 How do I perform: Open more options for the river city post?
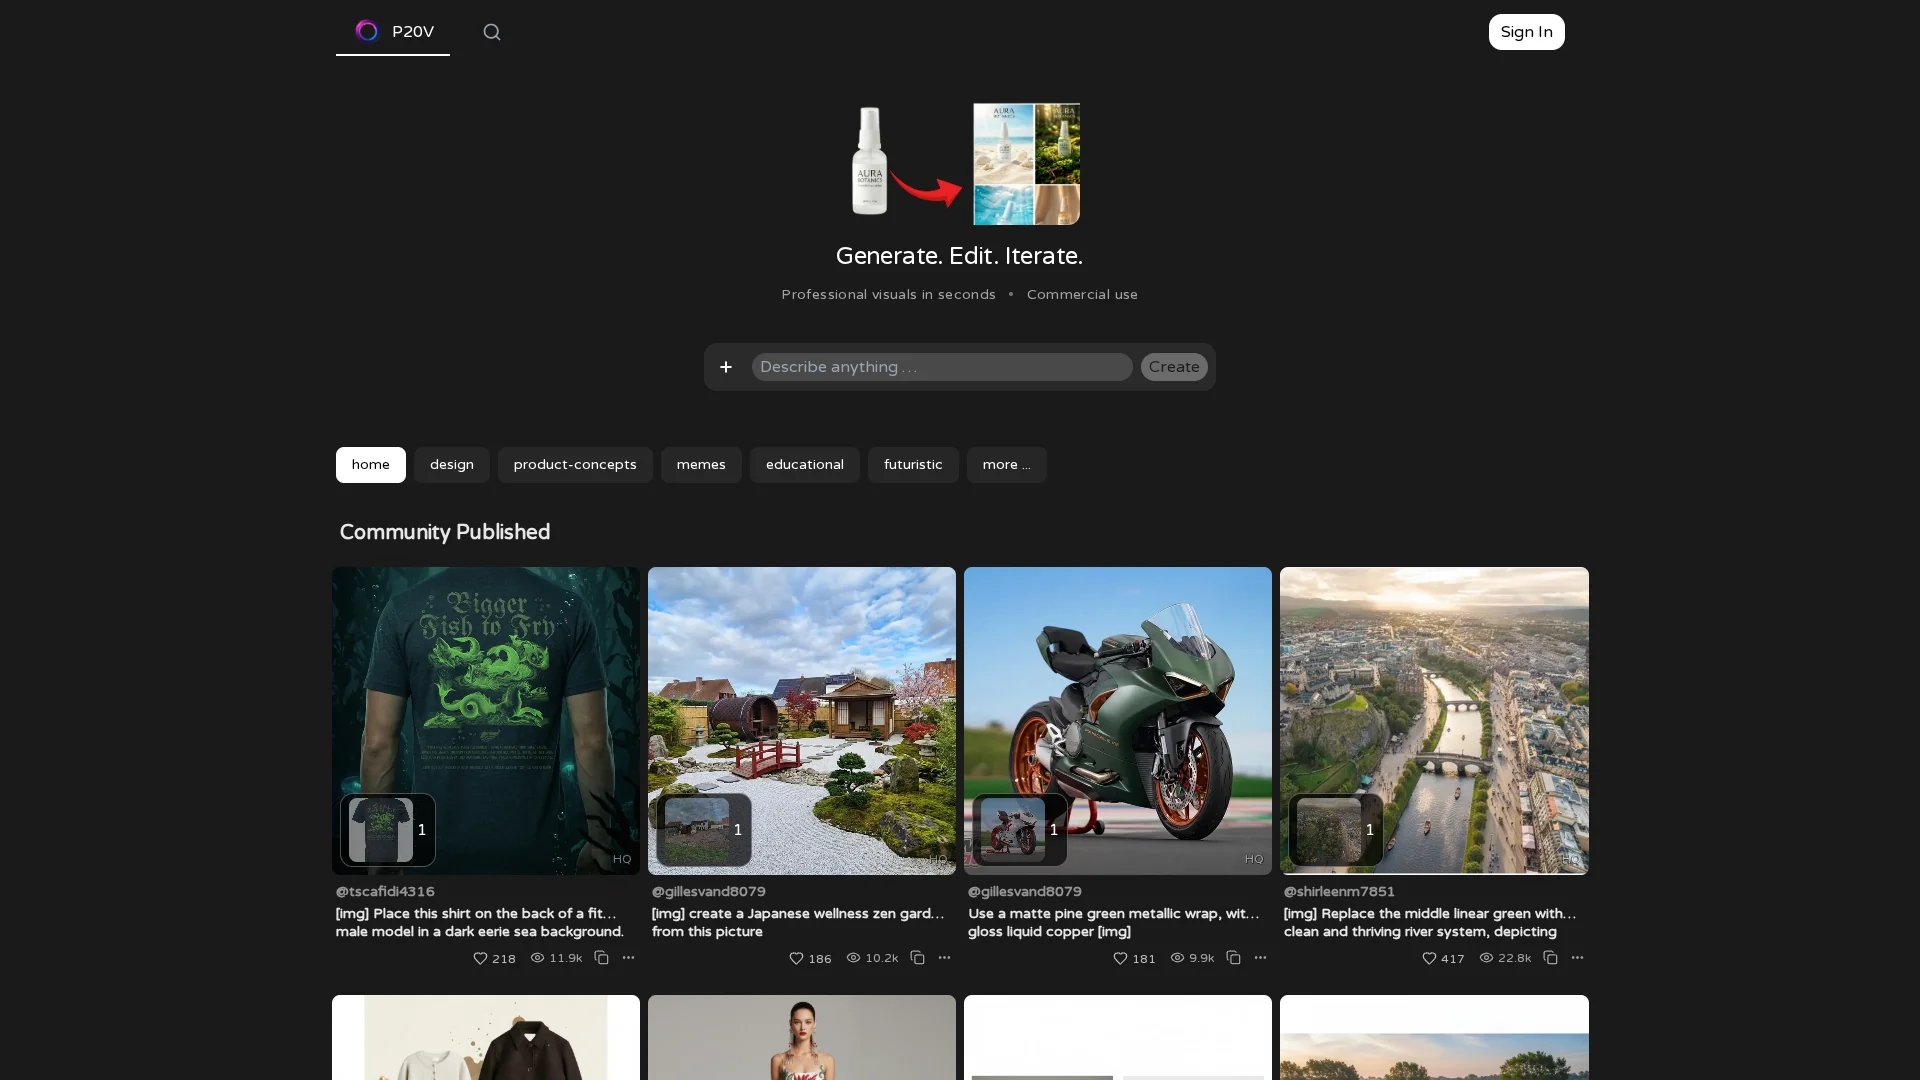pos(1577,958)
